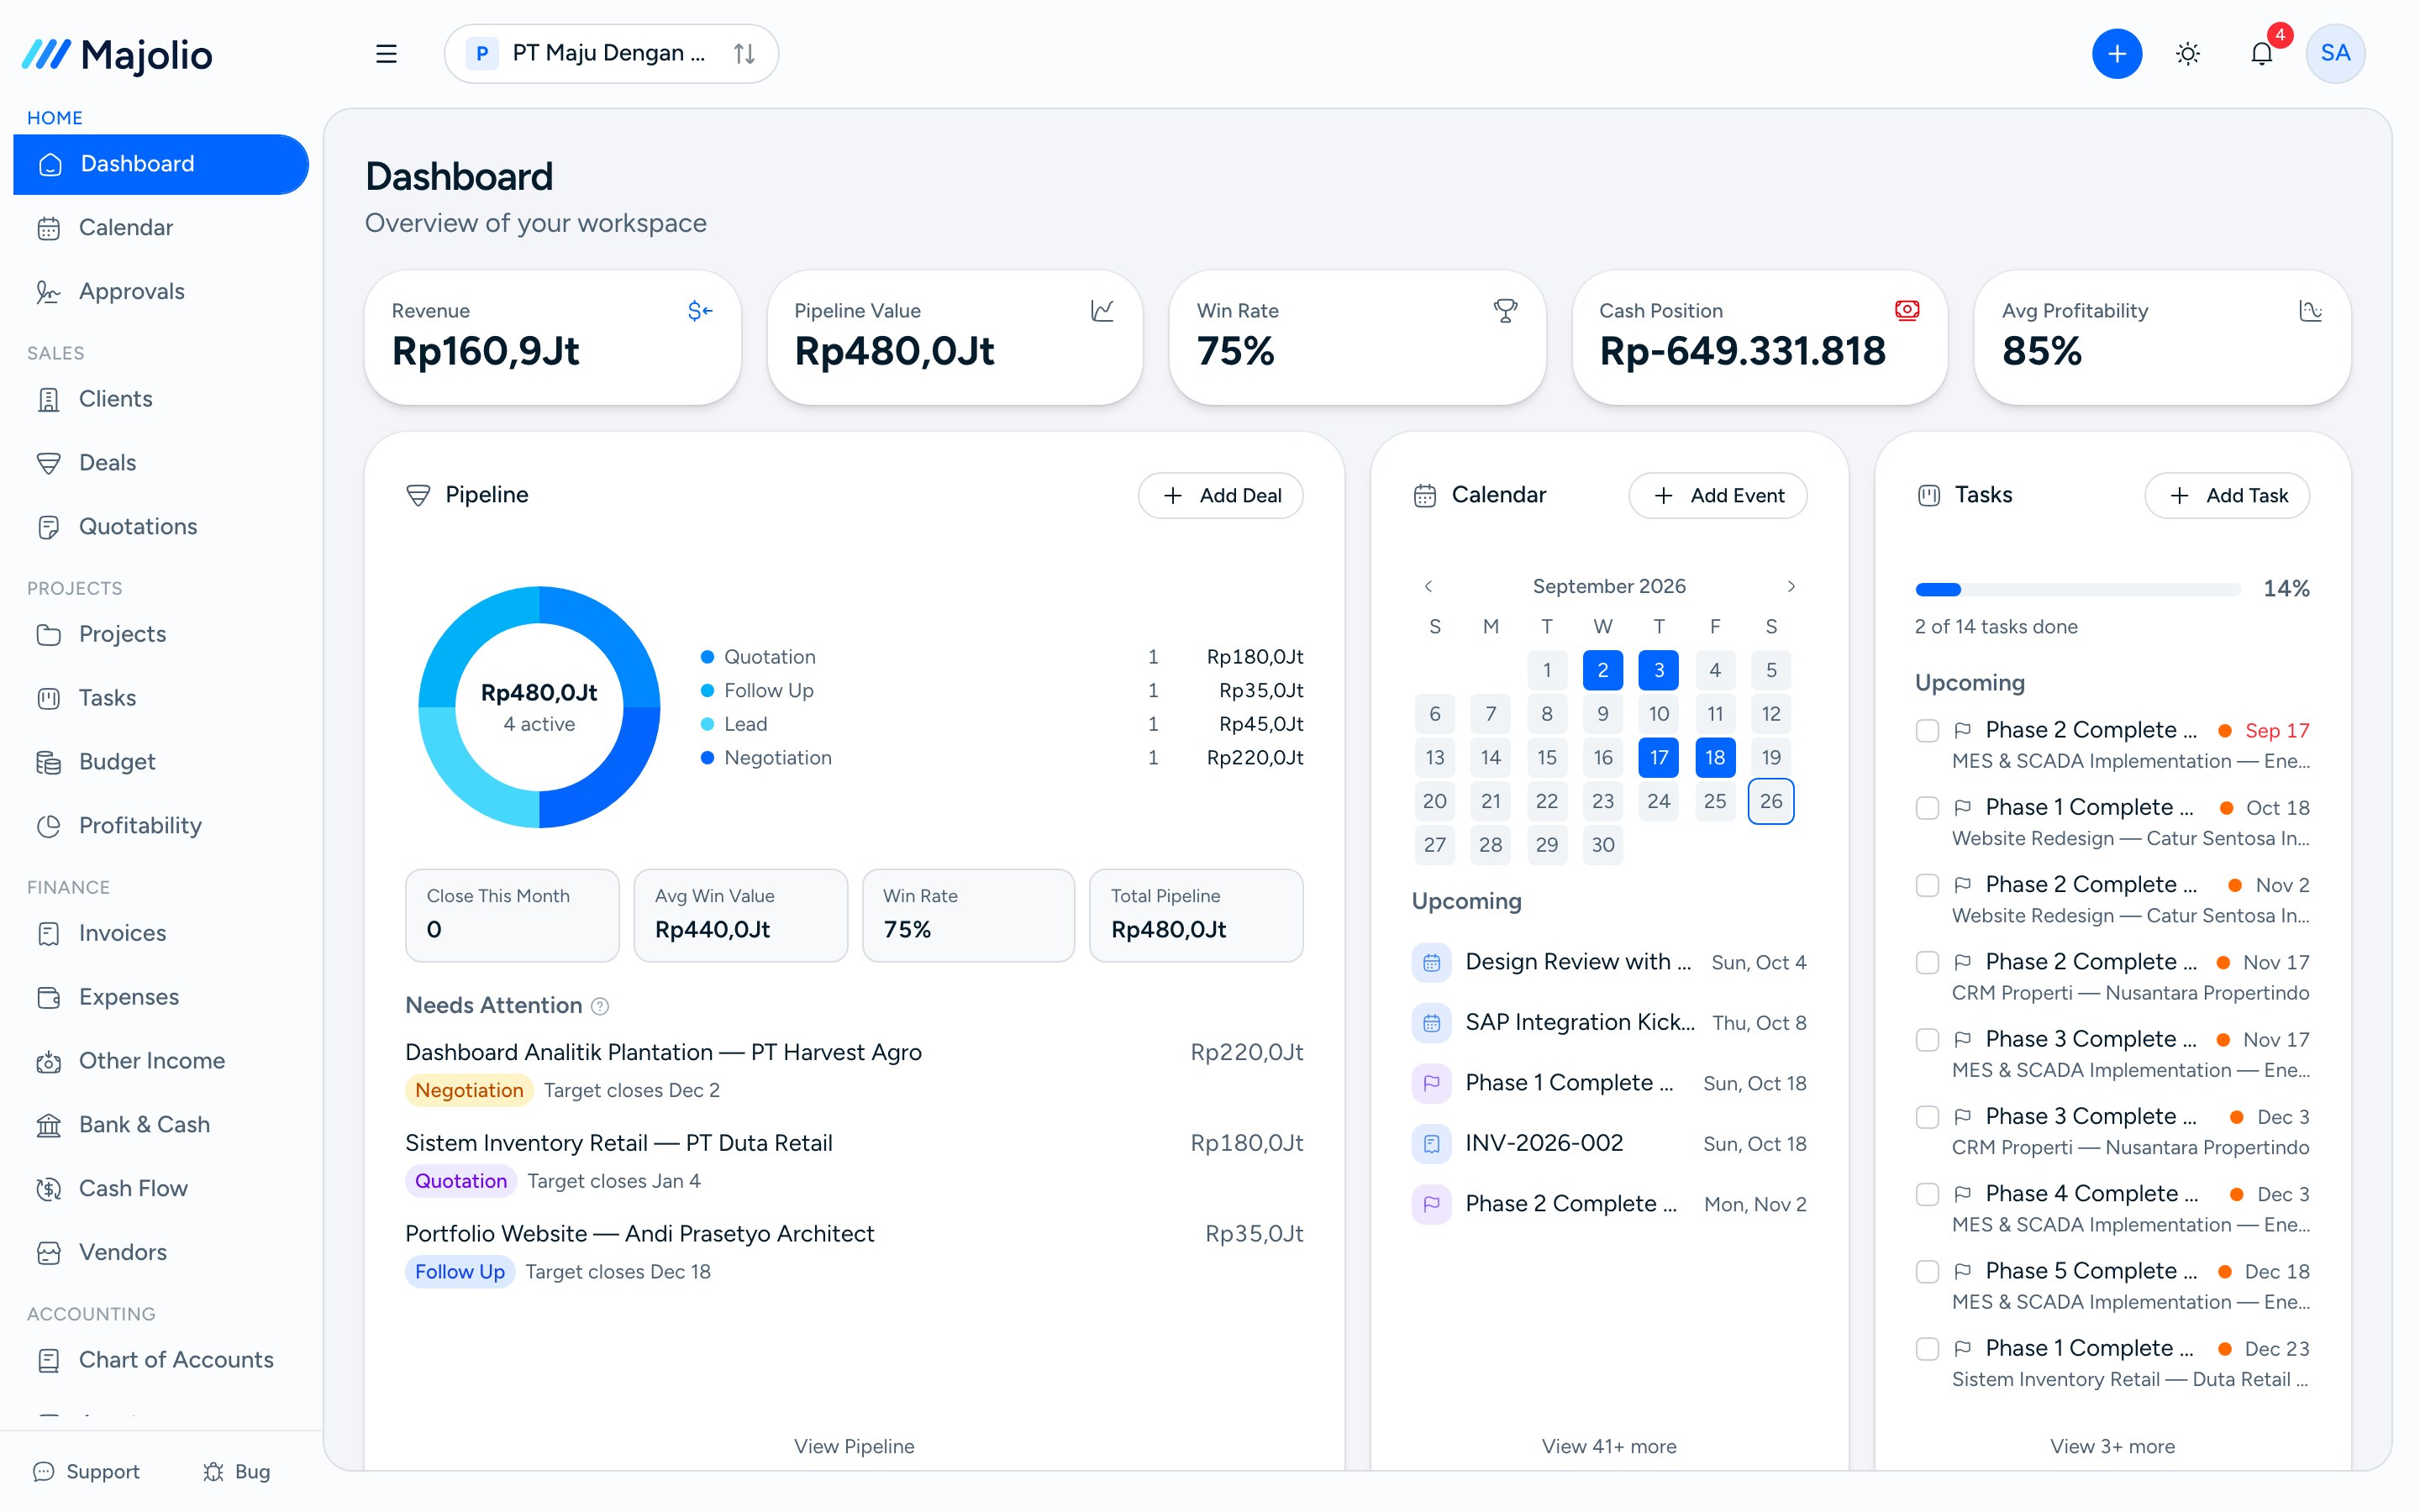The image size is (2420, 1512).
Task: Open the Design Review event icon
Action: [1431, 962]
